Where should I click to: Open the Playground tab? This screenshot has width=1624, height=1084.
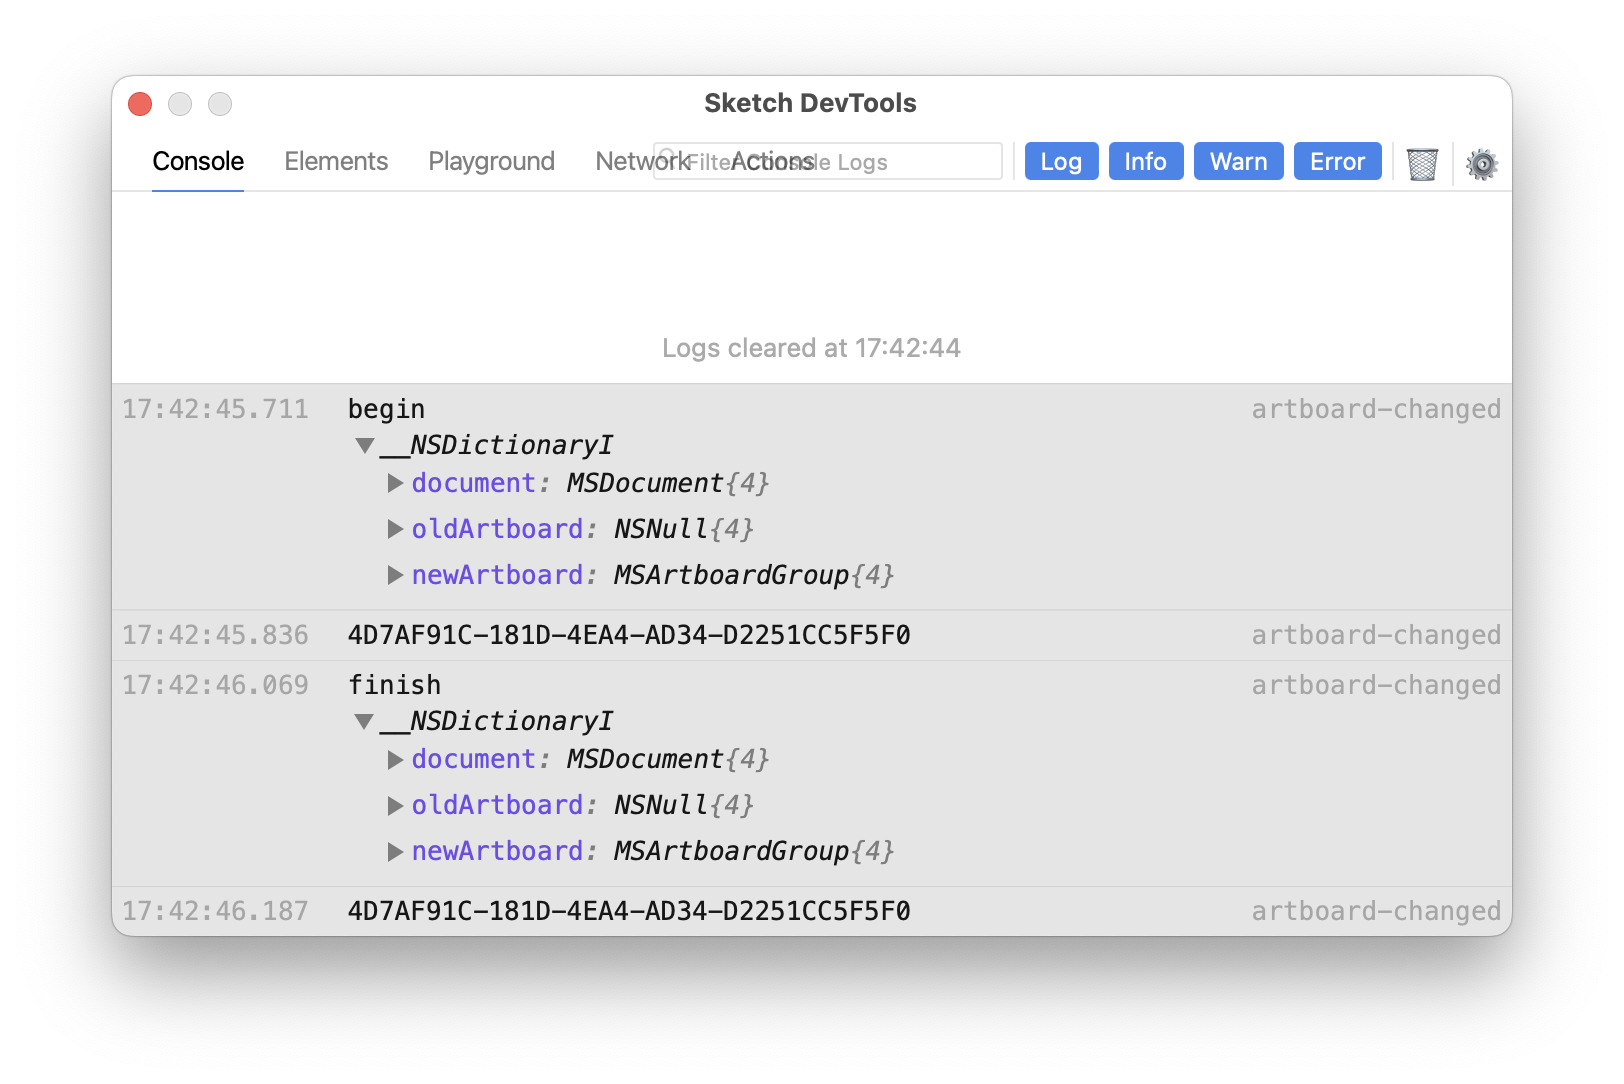pyautogui.click(x=491, y=161)
